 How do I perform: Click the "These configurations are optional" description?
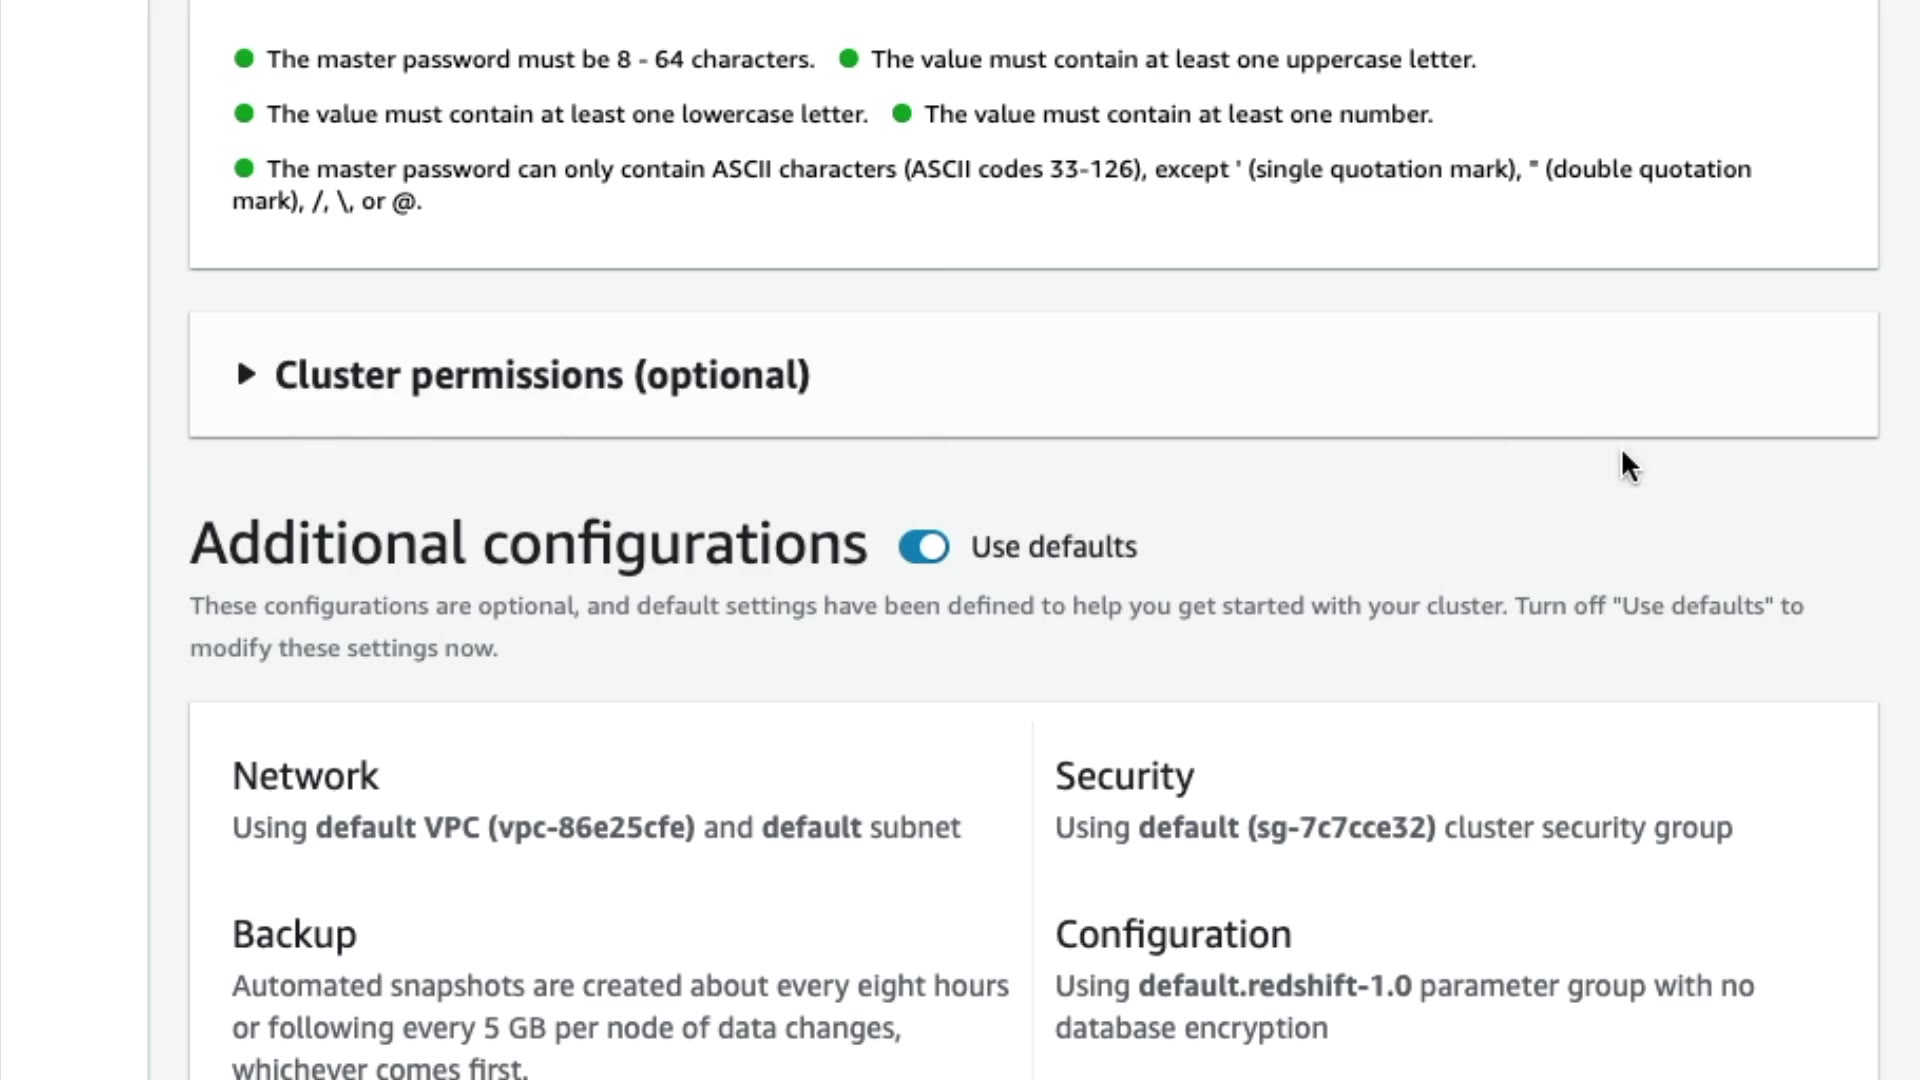996,606
